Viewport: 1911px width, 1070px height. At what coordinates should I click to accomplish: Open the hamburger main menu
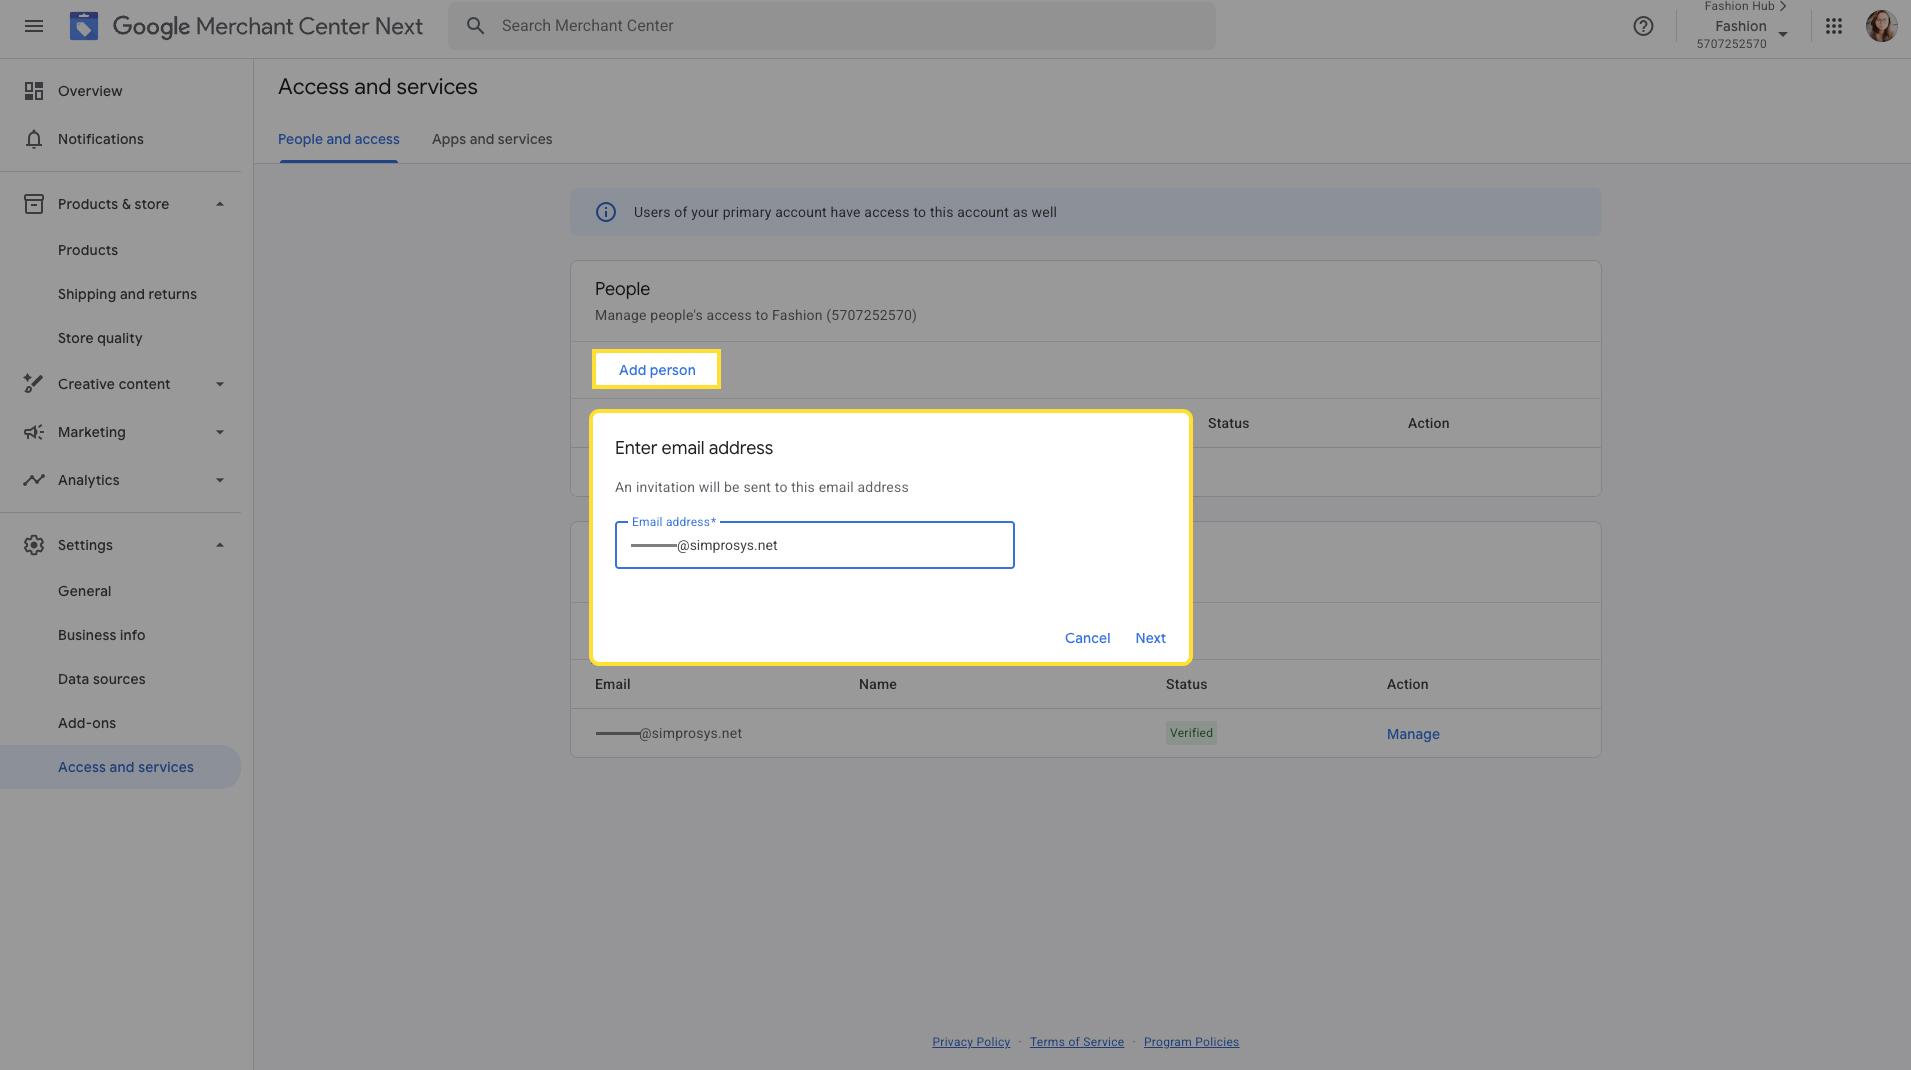pos(33,26)
